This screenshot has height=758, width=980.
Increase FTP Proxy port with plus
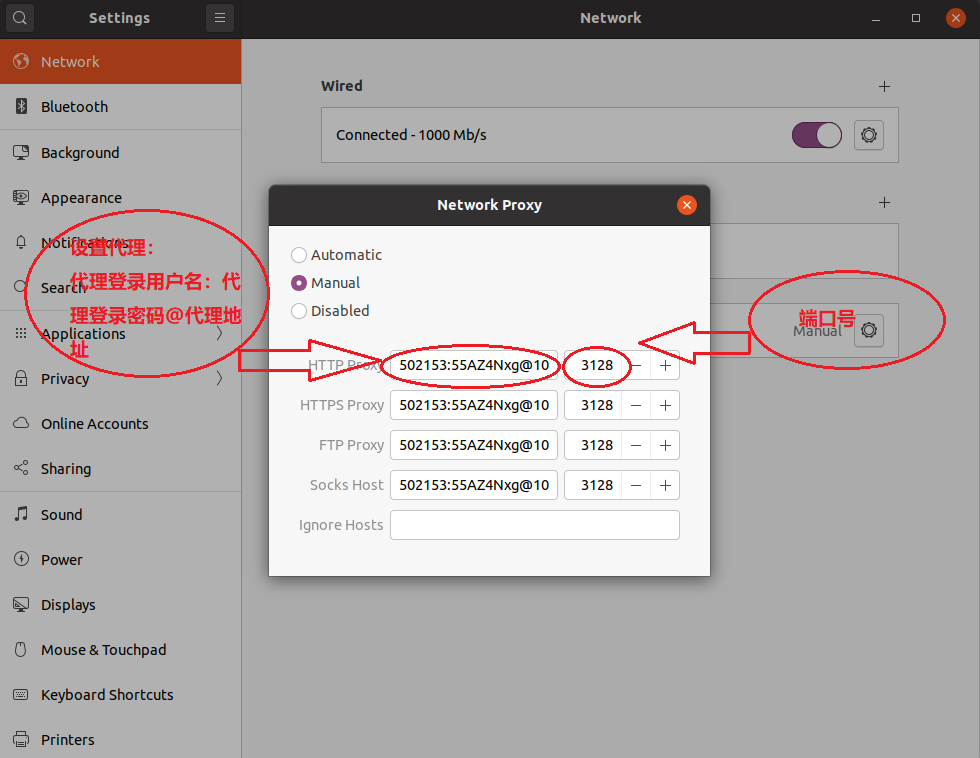tap(665, 446)
